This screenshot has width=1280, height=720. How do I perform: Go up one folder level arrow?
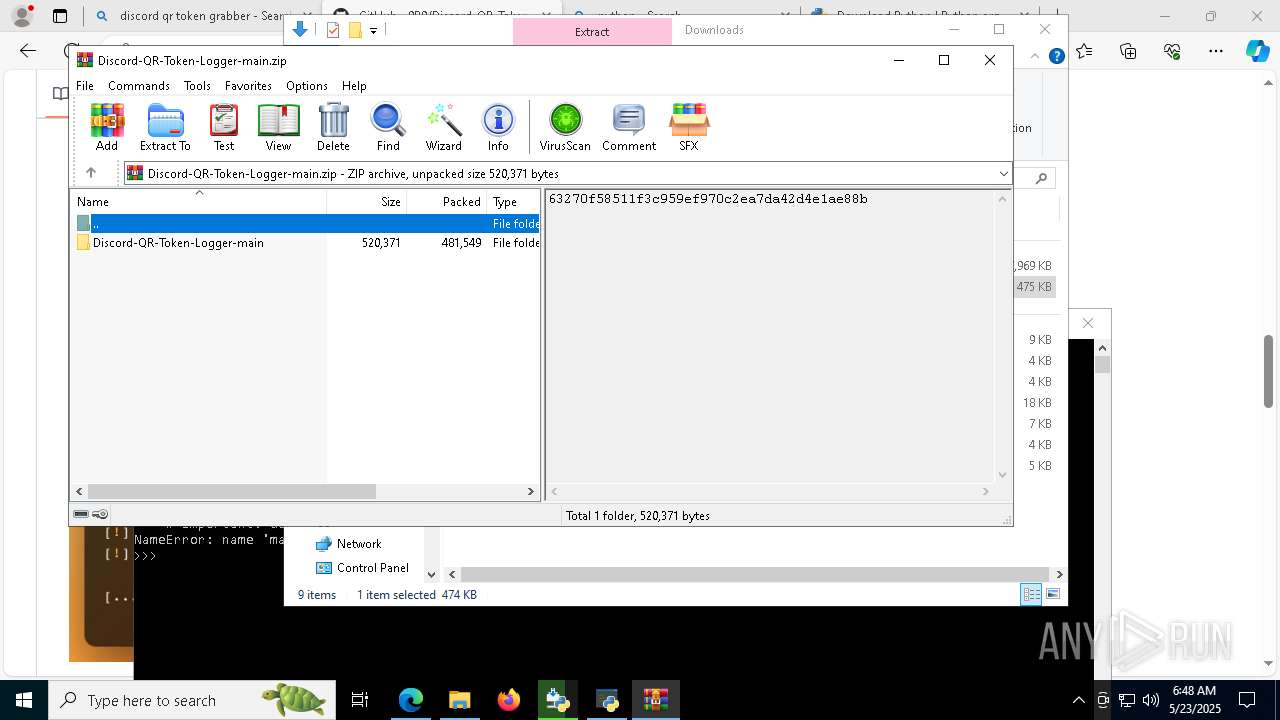[x=91, y=173]
